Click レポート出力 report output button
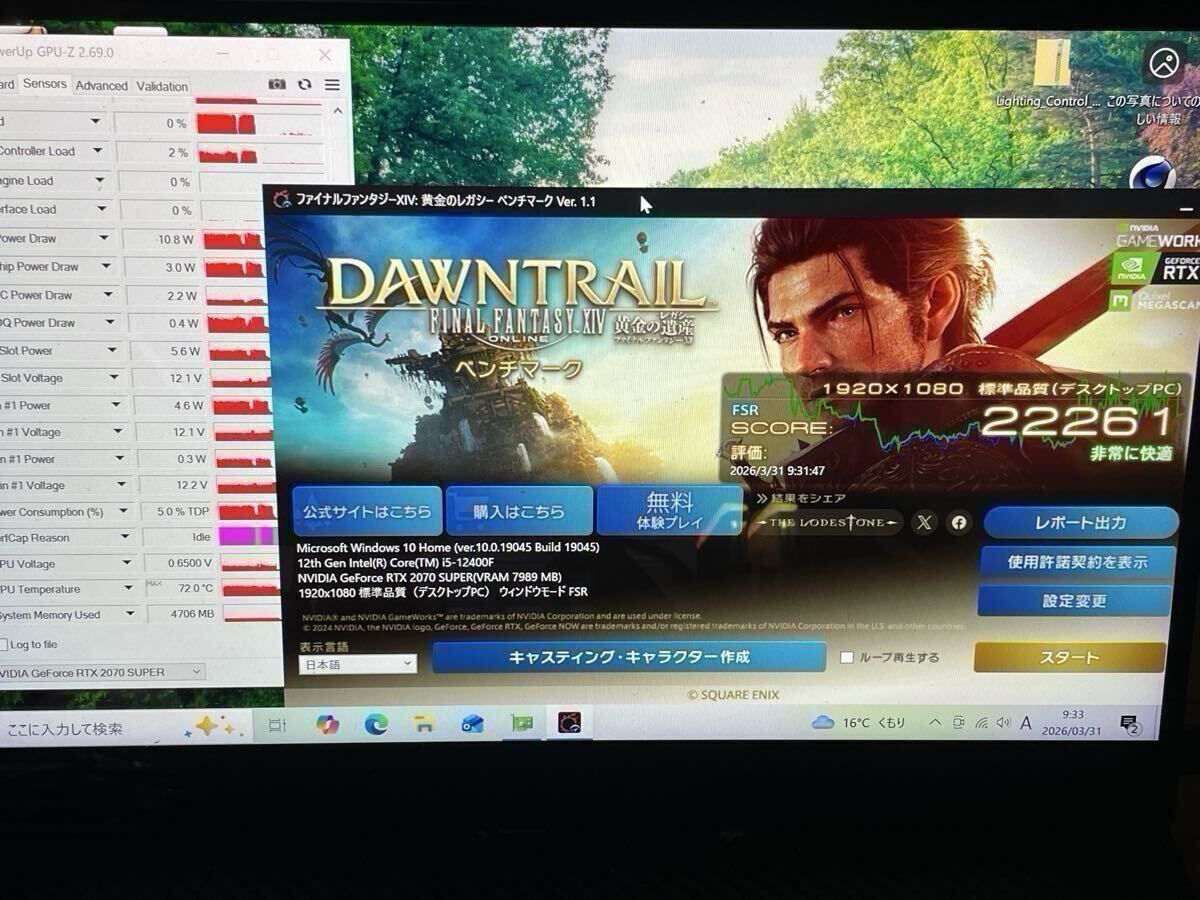The width and height of the screenshot is (1200, 900). click(x=1080, y=522)
